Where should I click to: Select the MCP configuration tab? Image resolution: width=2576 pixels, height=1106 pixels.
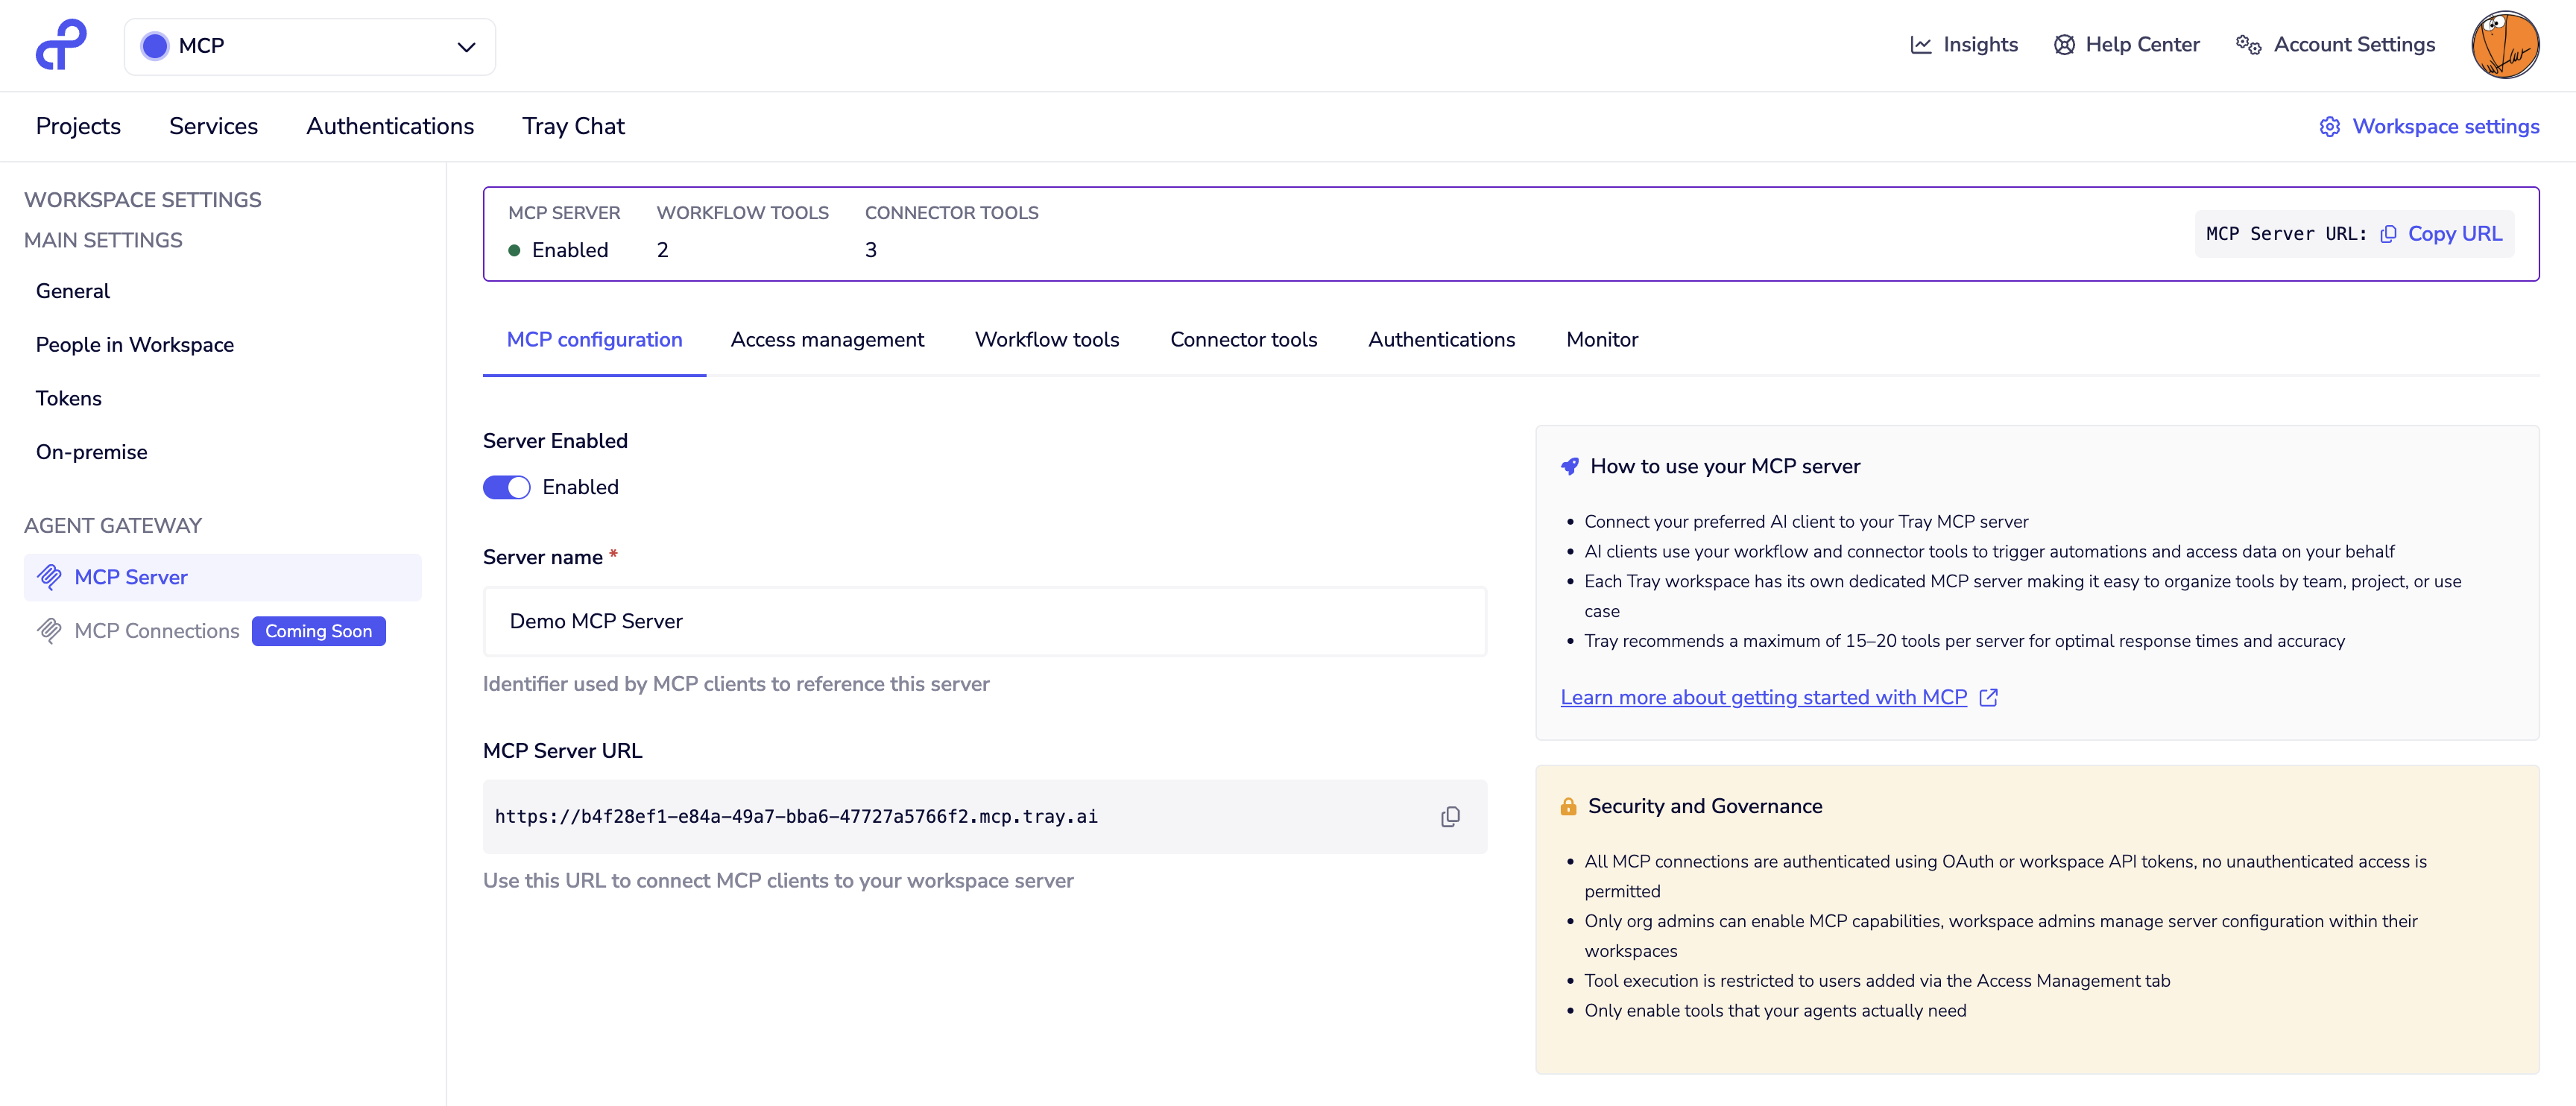point(595,340)
